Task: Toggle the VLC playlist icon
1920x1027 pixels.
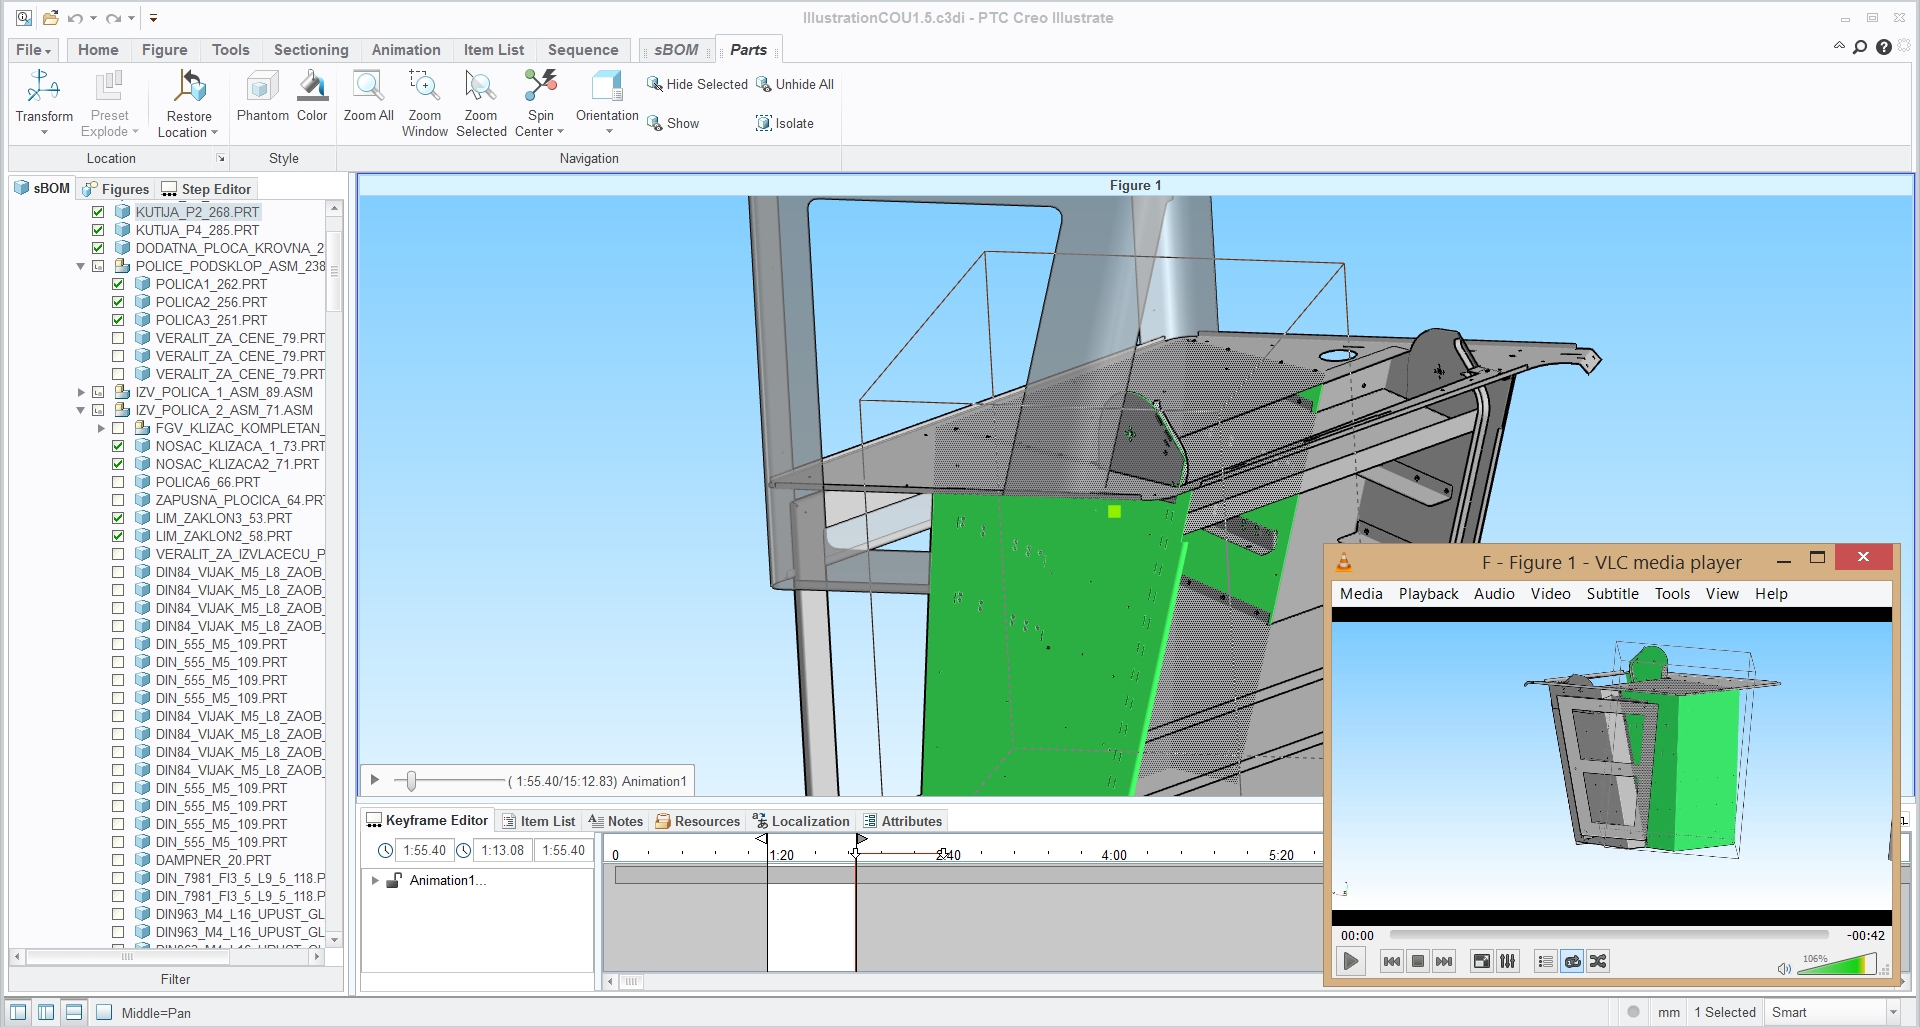Action: click(1546, 962)
